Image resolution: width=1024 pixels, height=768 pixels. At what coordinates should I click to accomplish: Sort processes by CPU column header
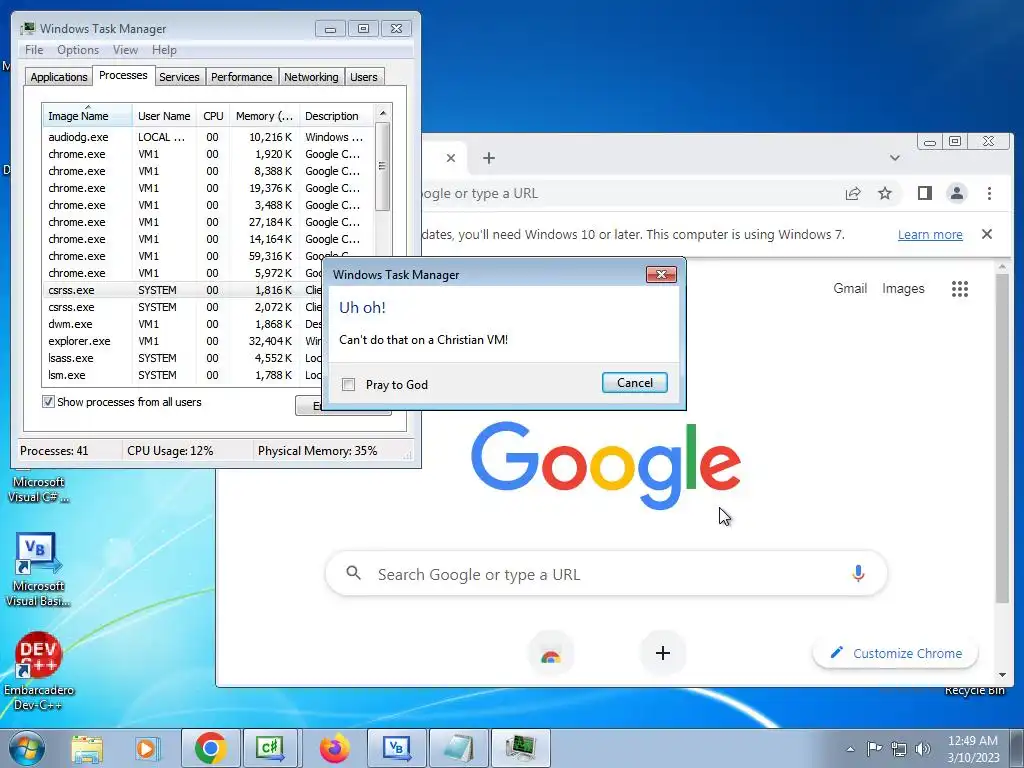(213, 116)
